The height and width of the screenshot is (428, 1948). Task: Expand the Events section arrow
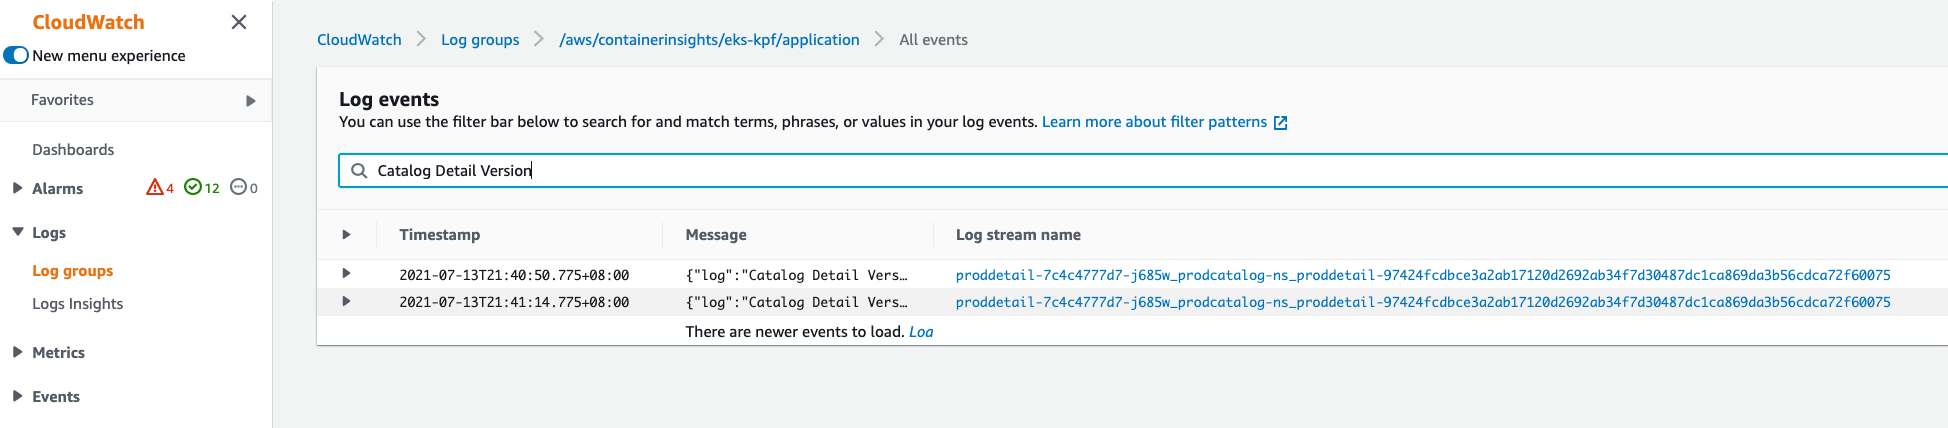point(17,396)
